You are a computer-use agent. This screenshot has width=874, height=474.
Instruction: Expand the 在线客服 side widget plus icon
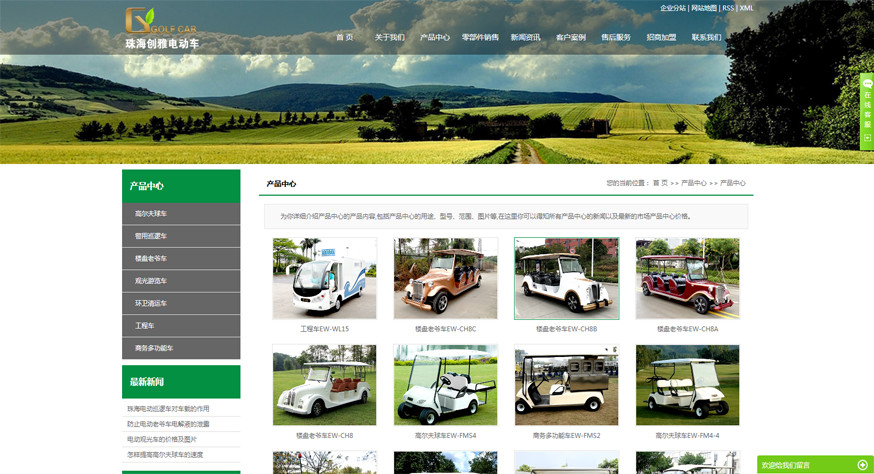[867, 138]
